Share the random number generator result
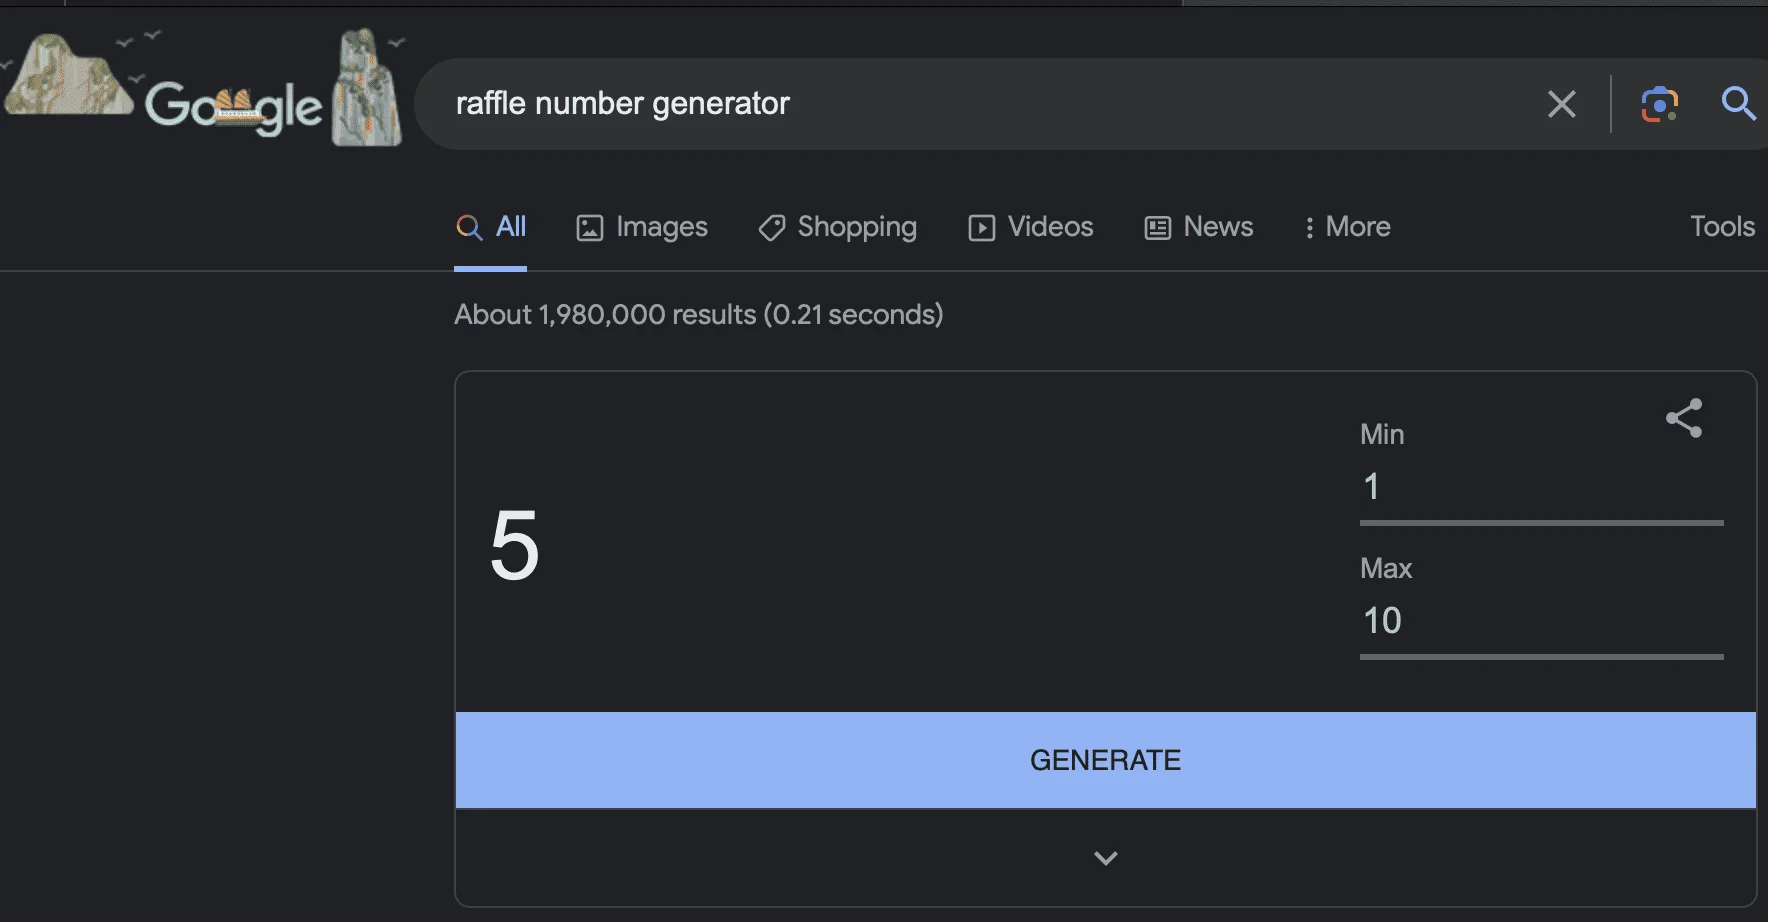 point(1684,418)
